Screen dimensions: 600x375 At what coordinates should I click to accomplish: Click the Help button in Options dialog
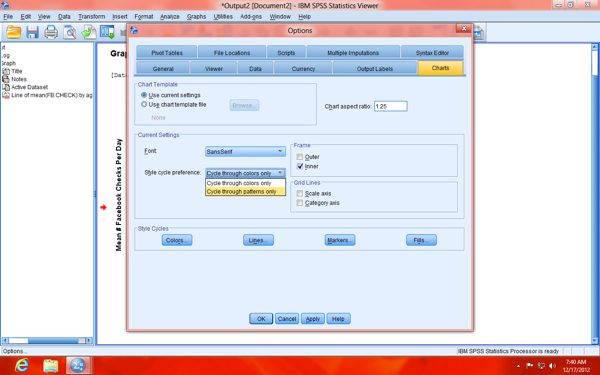click(338, 319)
